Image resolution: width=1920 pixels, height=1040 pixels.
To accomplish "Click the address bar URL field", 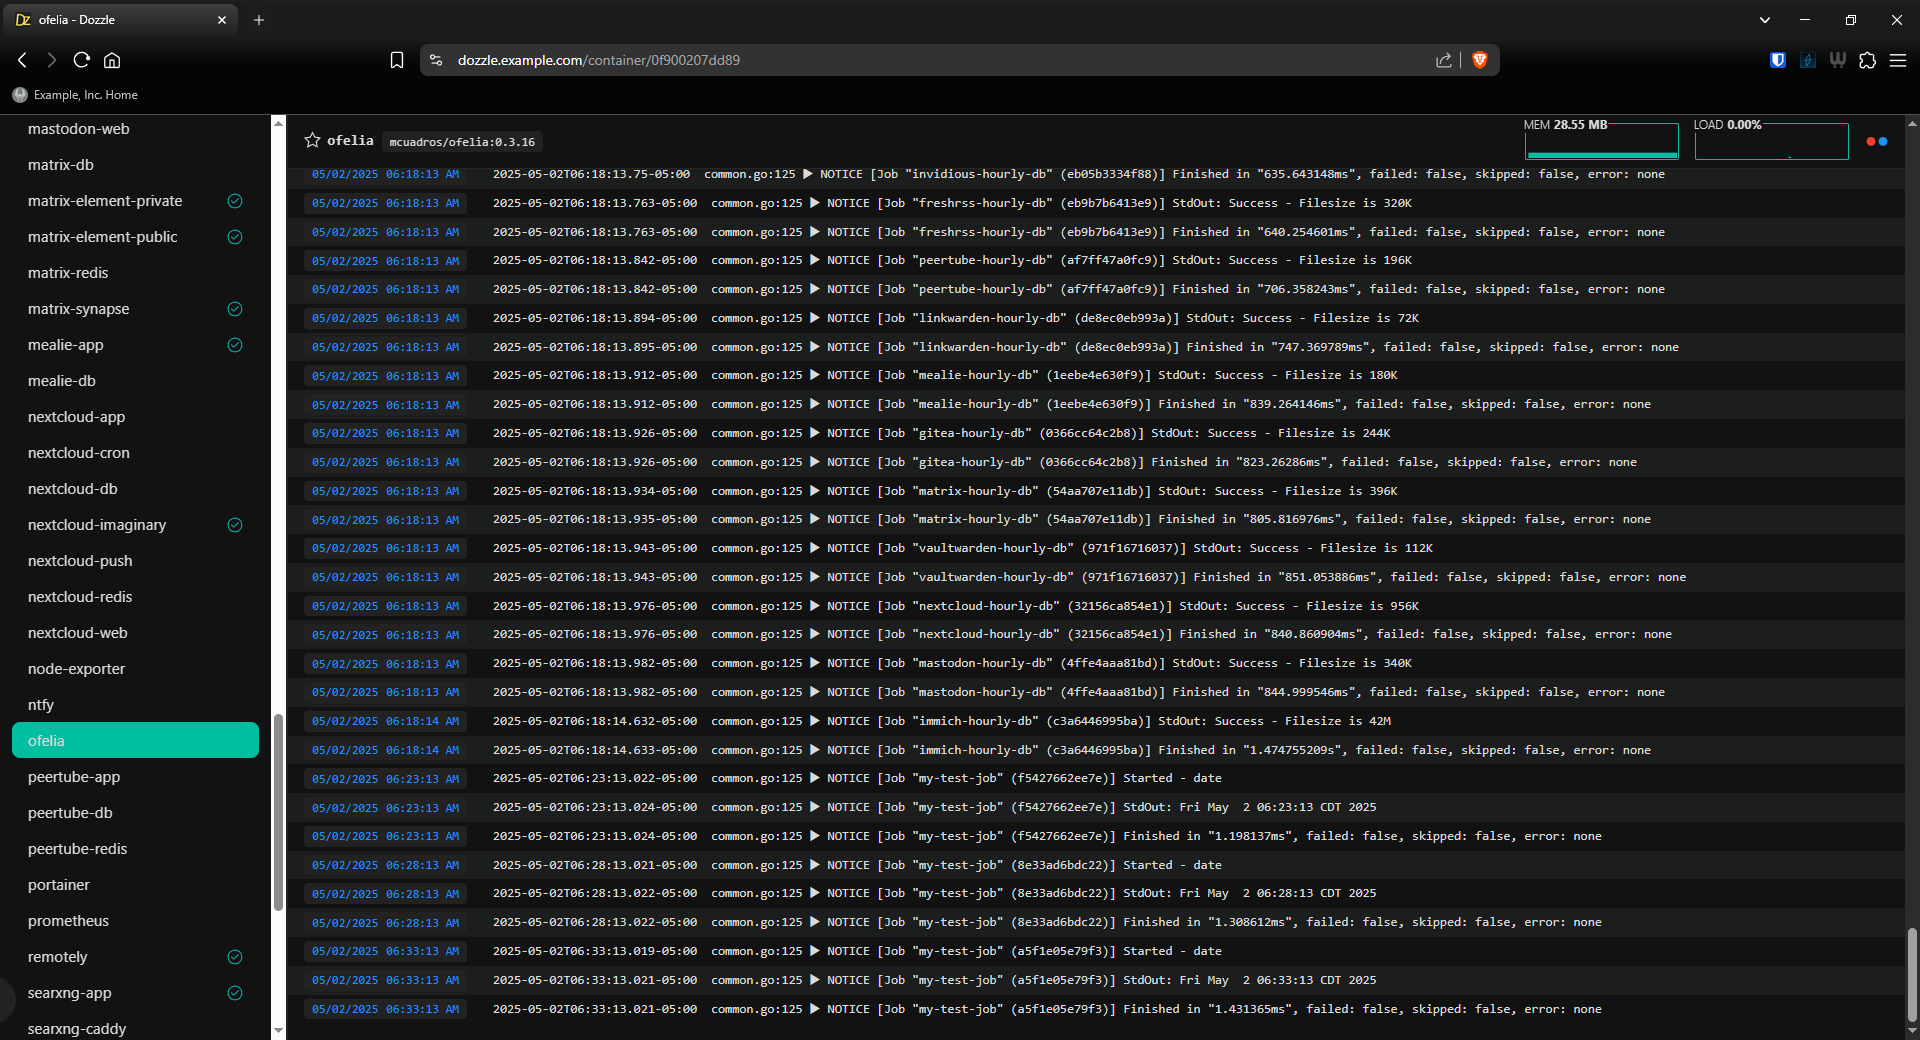I will [900, 60].
